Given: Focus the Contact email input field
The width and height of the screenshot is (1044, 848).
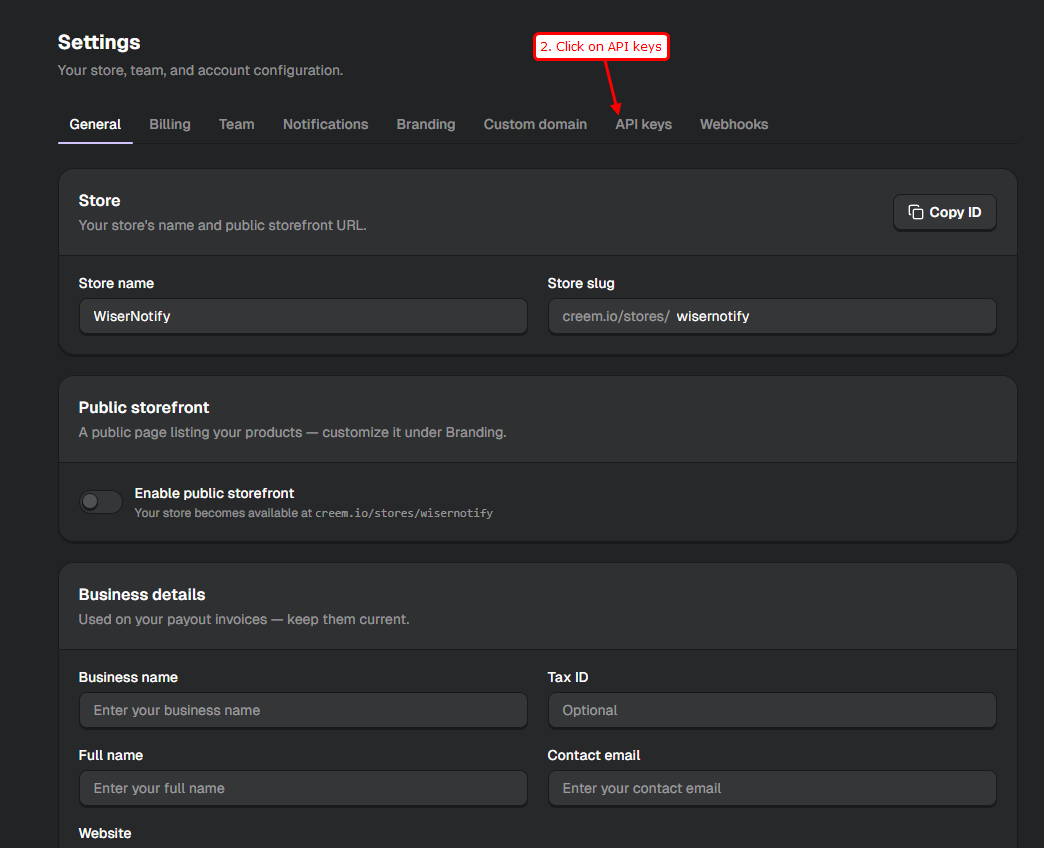Looking at the screenshot, I should 772,788.
